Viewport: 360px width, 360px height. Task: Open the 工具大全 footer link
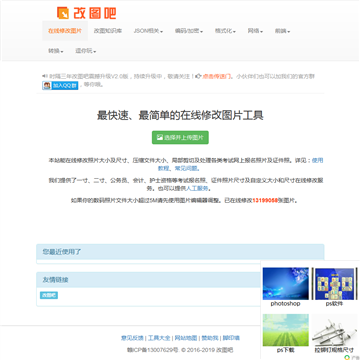159,338
